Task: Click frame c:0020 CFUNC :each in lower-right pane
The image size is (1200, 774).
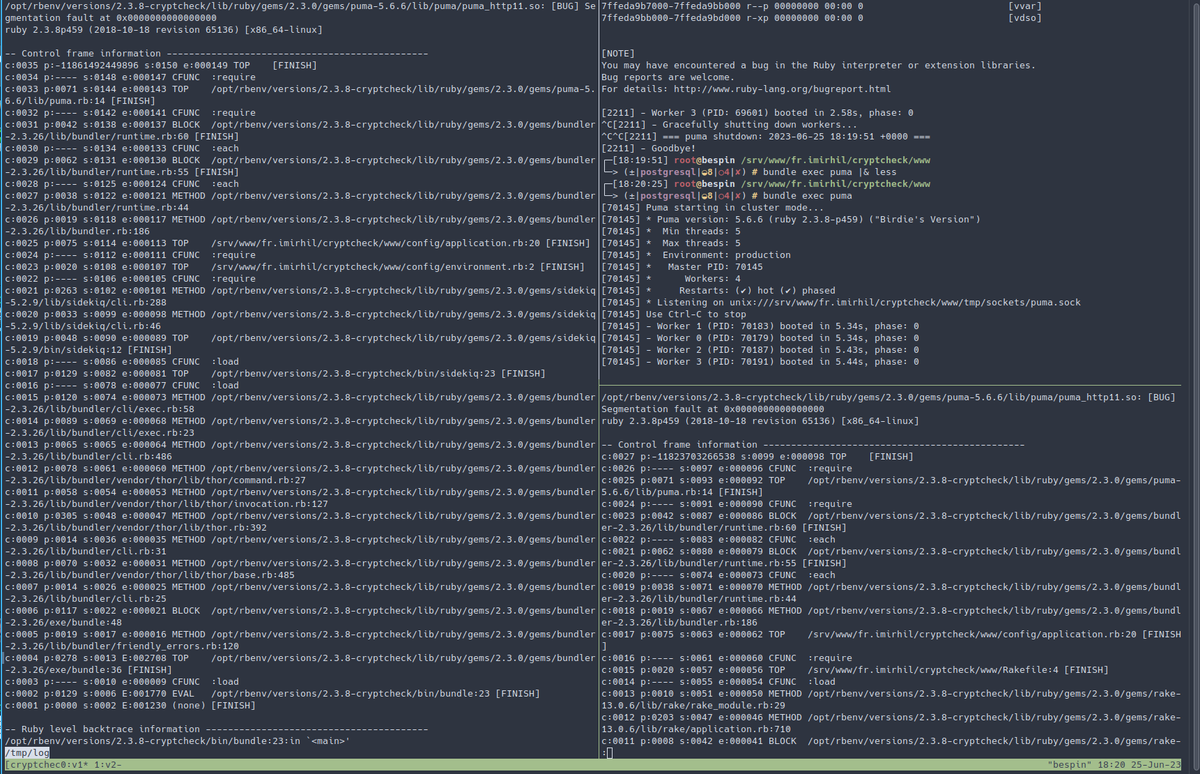Action: coord(718,575)
